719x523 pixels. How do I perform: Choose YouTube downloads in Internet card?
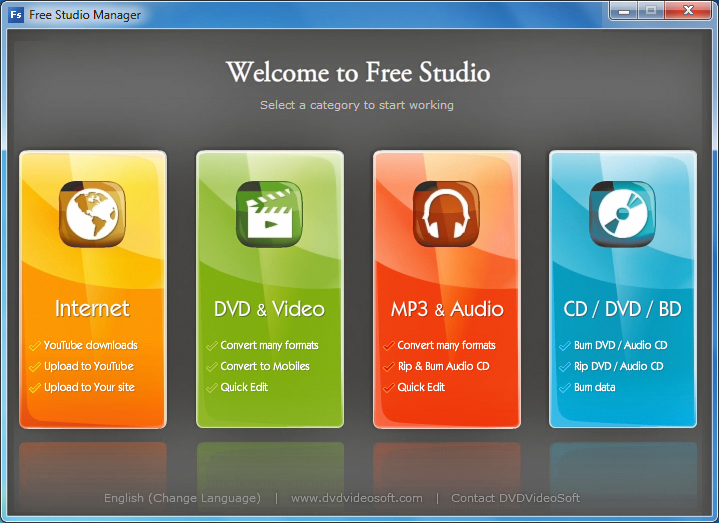[90, 345]
